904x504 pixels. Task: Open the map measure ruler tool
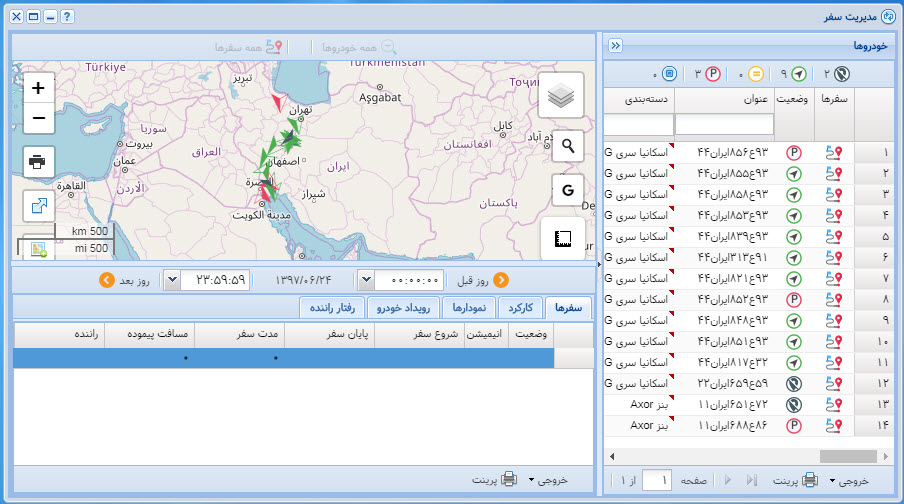pyautogui.click(x=562, y=239)
